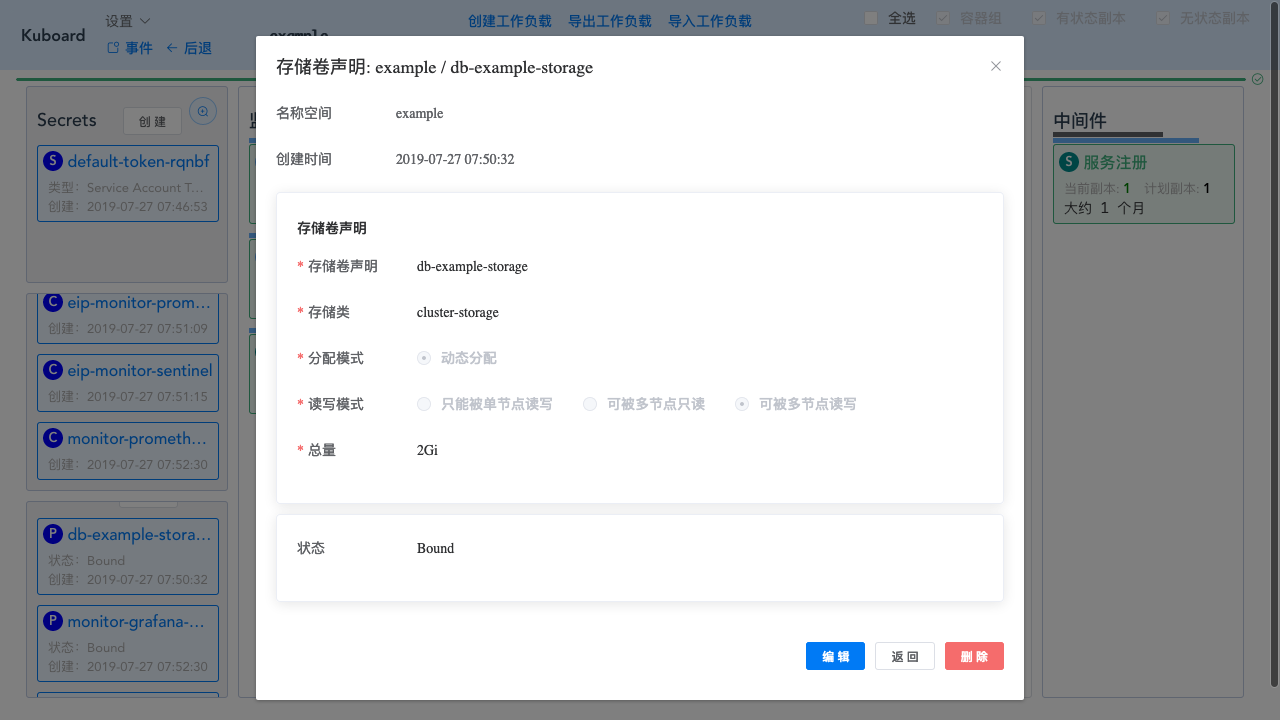Select the 可被多节点只读 radio button
The height and width of the screenshot is (720, 1280).
click(590, 404)
